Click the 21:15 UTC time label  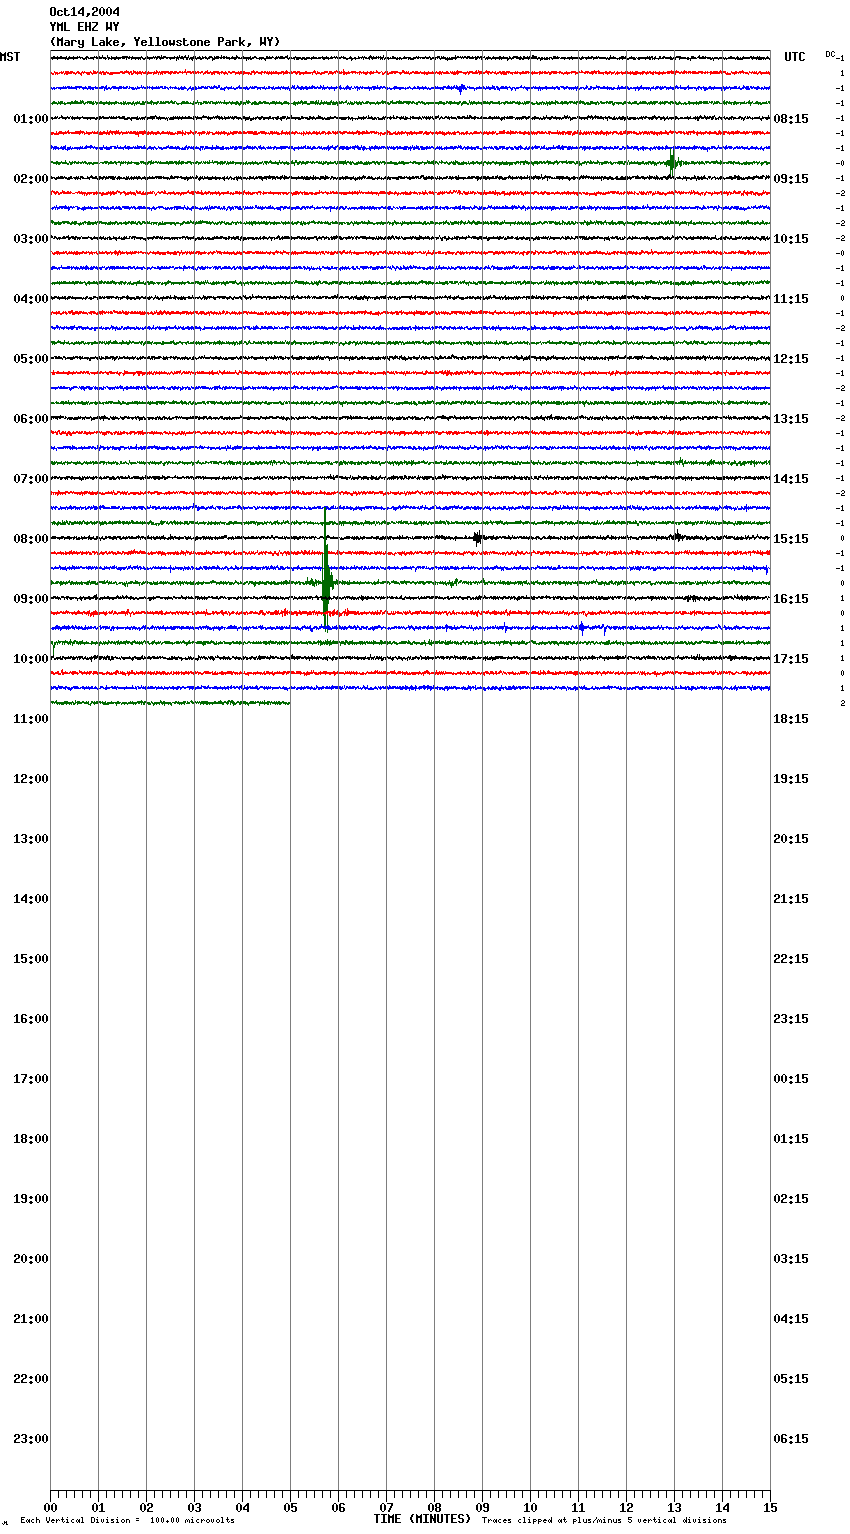coord(791,899)
